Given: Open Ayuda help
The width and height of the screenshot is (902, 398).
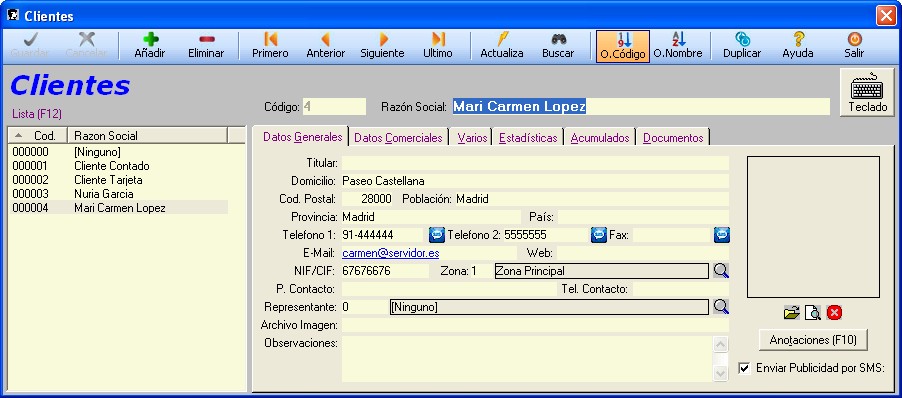Looking at the screenshot, I should tap(798, 46).
